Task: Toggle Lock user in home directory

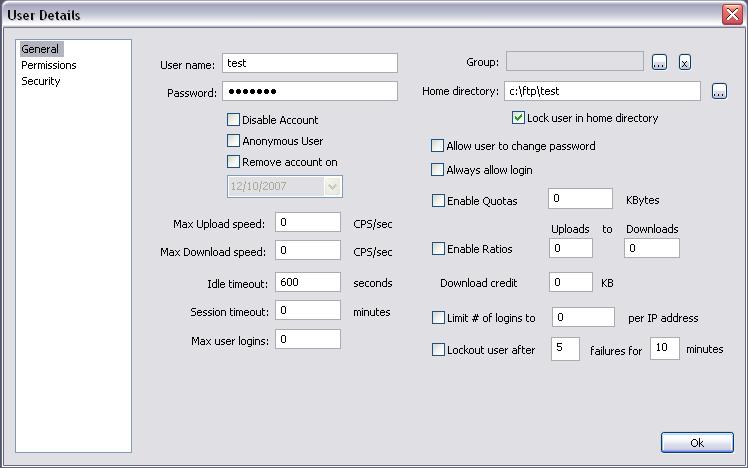Action: (518, 118)
